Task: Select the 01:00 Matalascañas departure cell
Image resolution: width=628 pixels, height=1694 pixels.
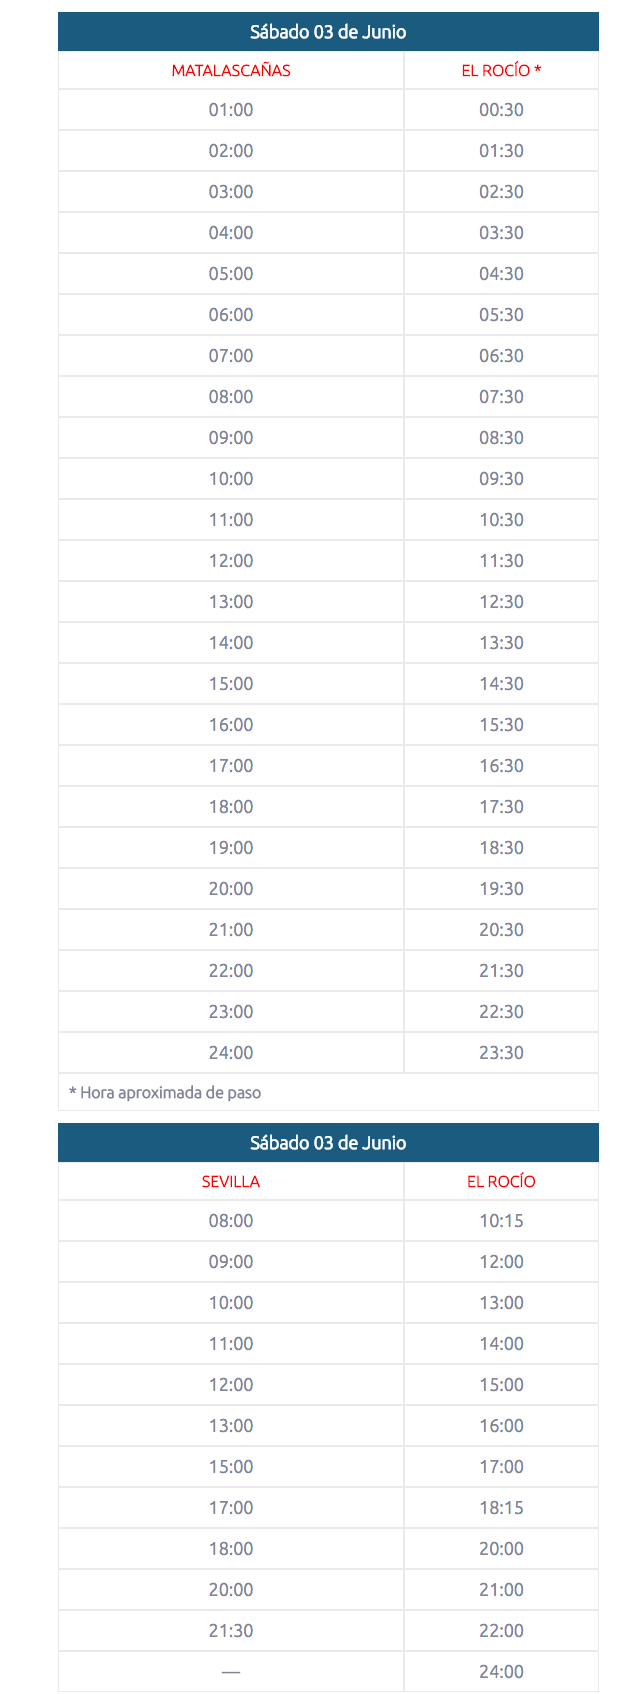Action: tap(231, 110)
